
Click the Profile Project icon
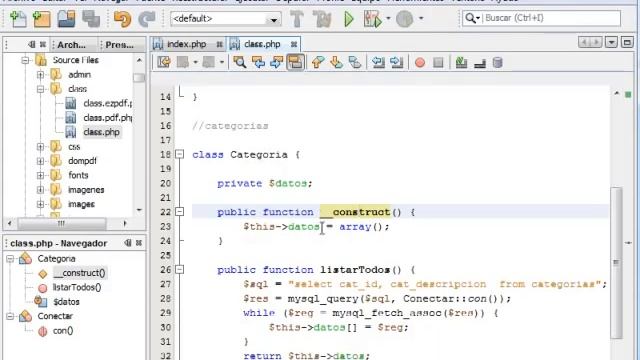pyautogui.click(x=404, y=19)
